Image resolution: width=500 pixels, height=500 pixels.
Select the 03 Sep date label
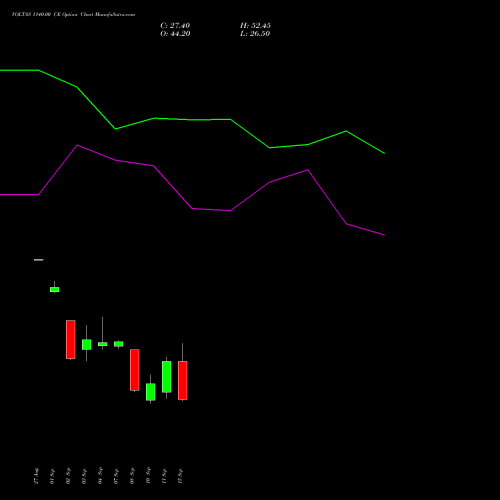click(x=84, y=476)
